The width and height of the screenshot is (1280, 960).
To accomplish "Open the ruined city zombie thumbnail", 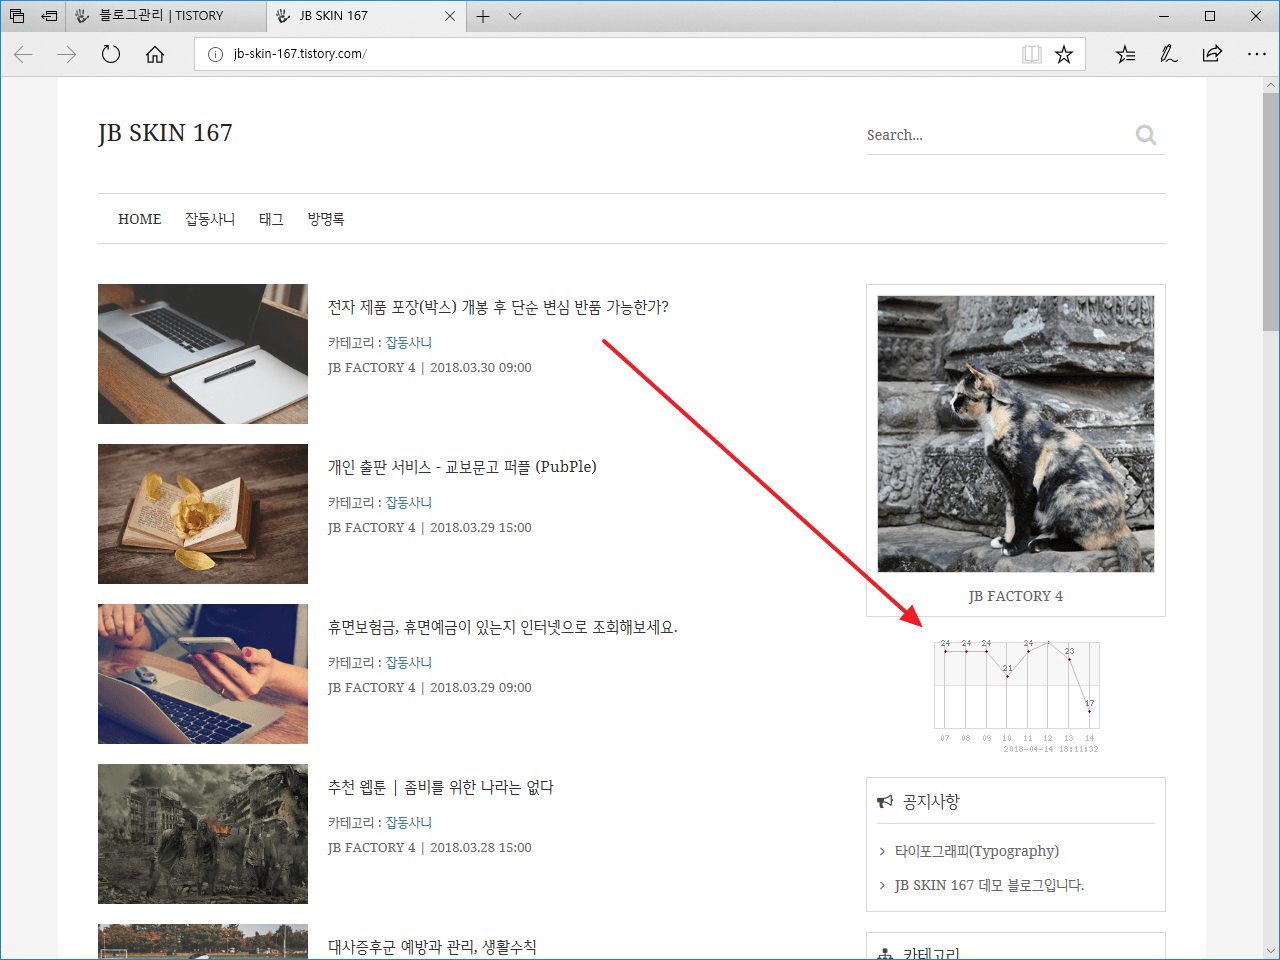I will 203,834.
